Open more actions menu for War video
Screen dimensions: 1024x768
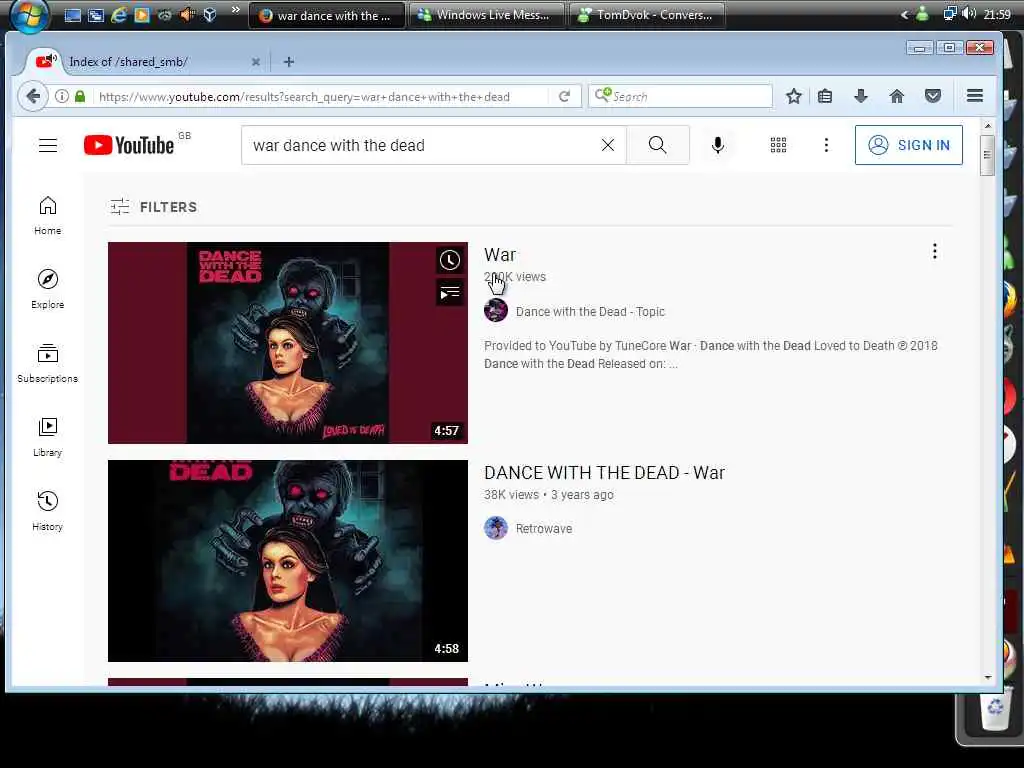coord(935,251)
